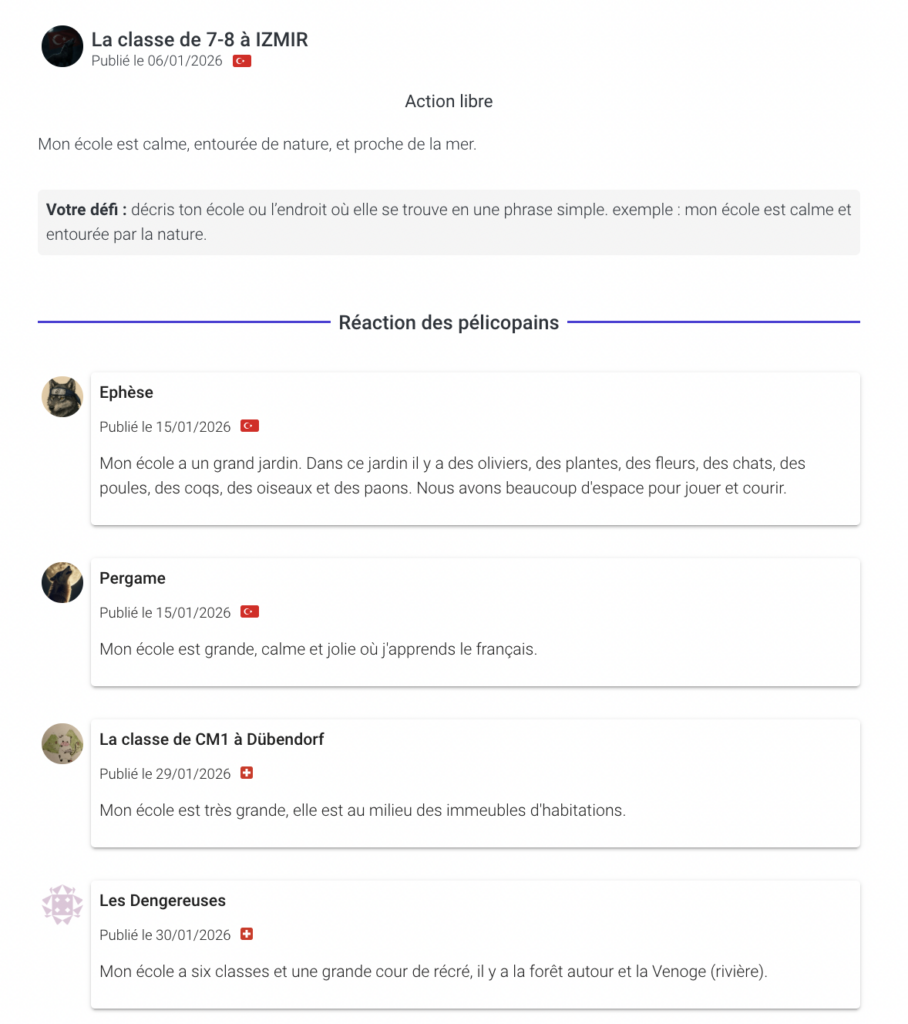908x1024 pixels.
Task: Click the "Les Dengereuses" author name
Action: pyautogui.click(x=162, y=900)
